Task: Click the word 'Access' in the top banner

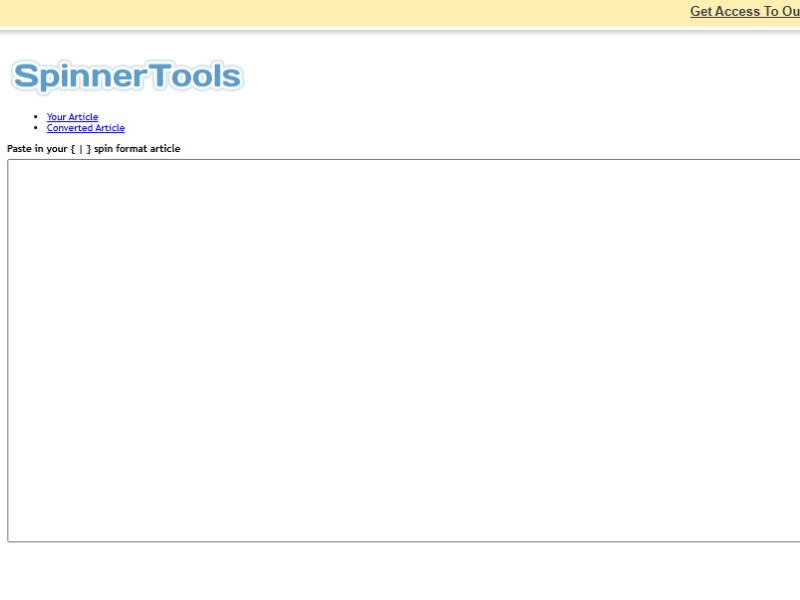Action: (738, 12)
